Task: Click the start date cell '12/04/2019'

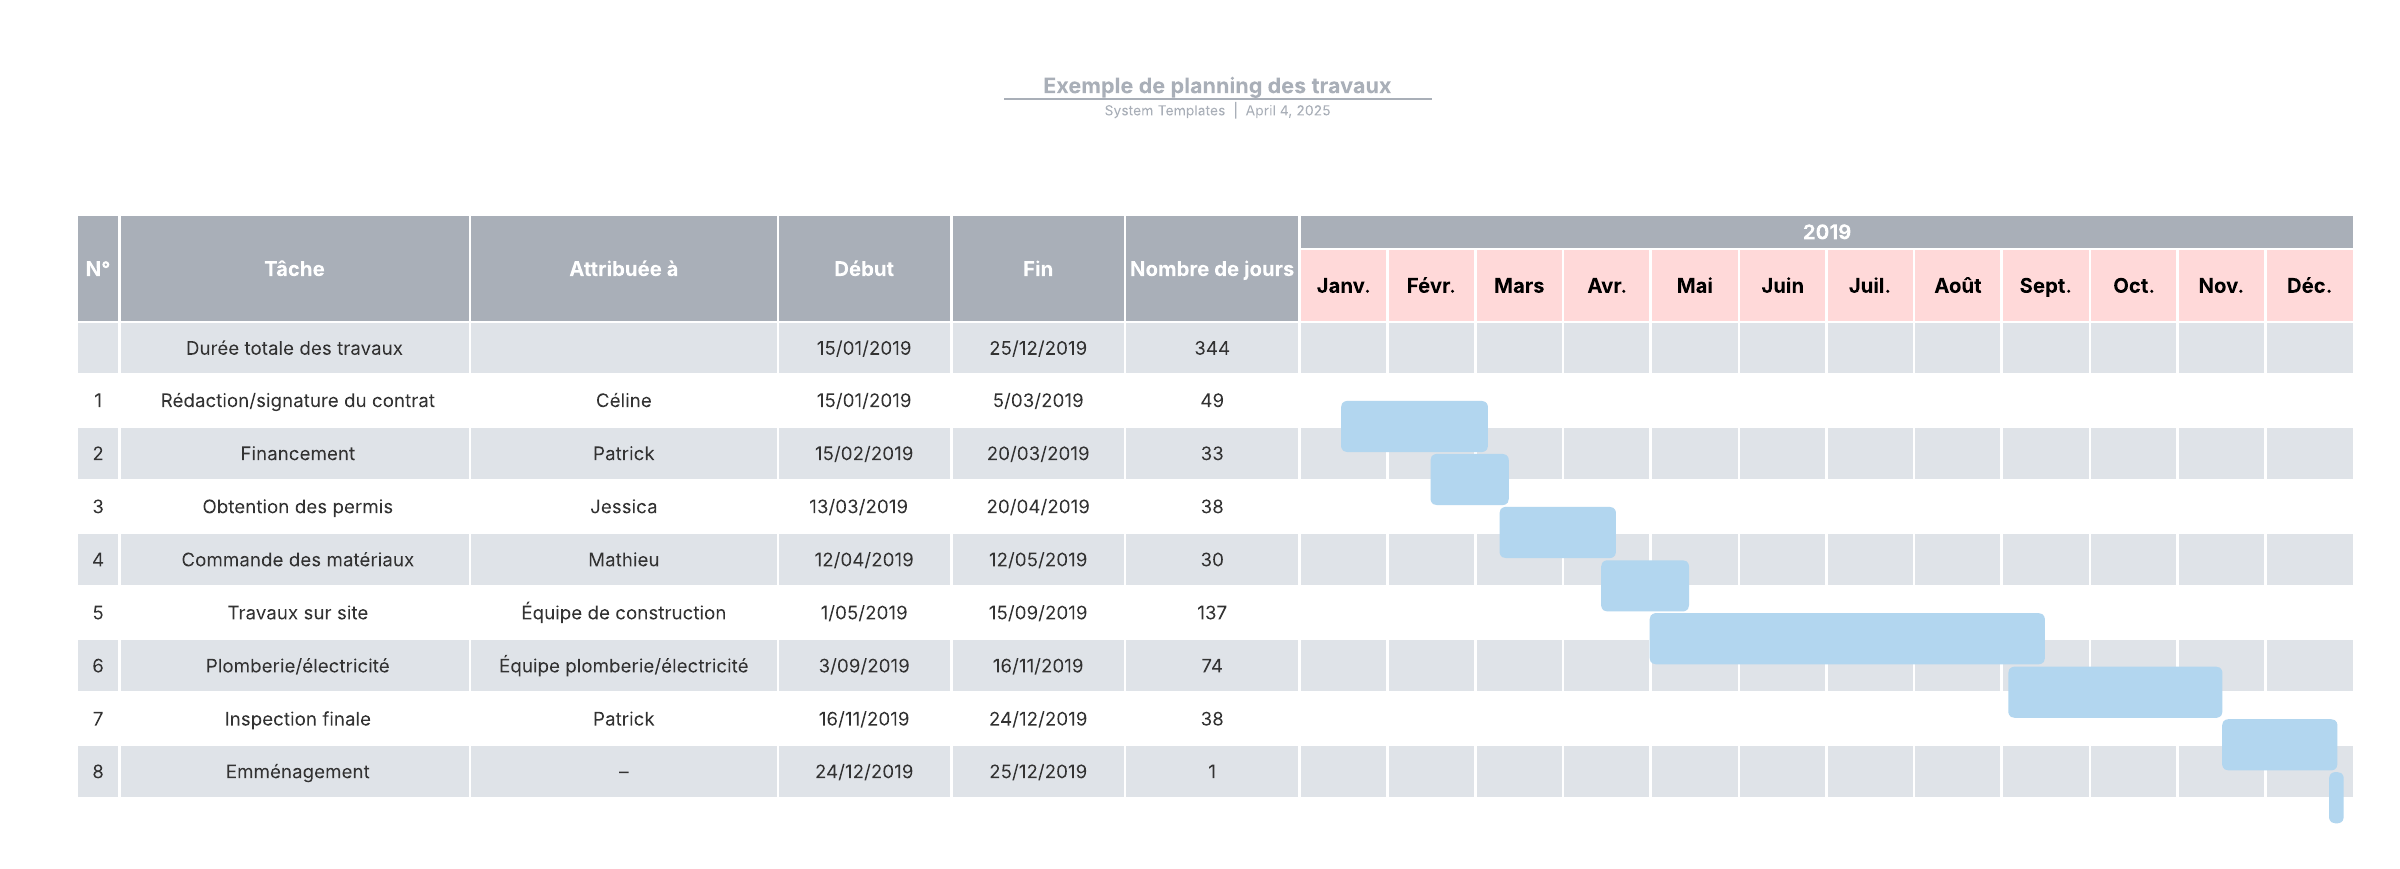Action: (x=864, y=560)
